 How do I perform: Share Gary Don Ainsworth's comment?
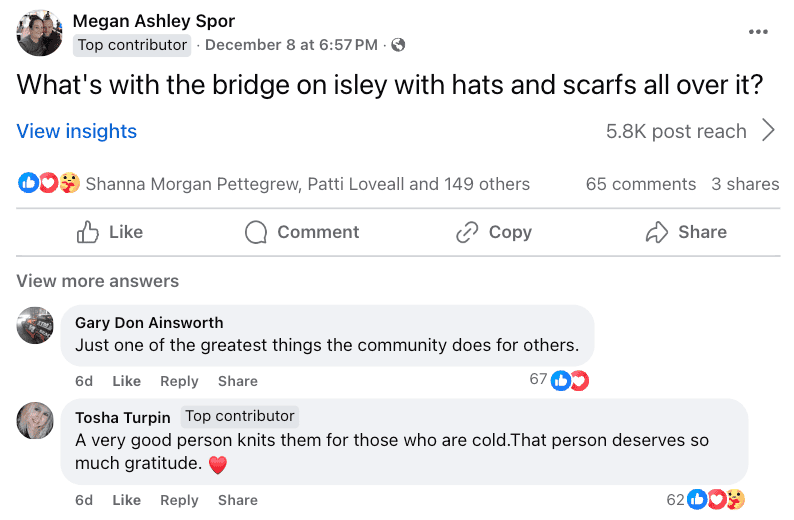click(x=237, y=381)
